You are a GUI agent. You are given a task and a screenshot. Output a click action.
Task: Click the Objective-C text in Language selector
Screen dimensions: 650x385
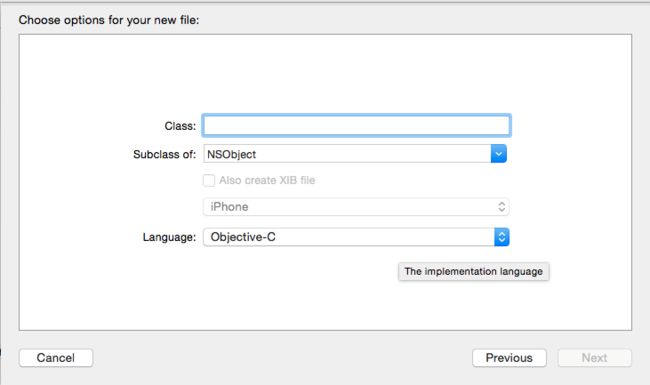coord(243,237)
